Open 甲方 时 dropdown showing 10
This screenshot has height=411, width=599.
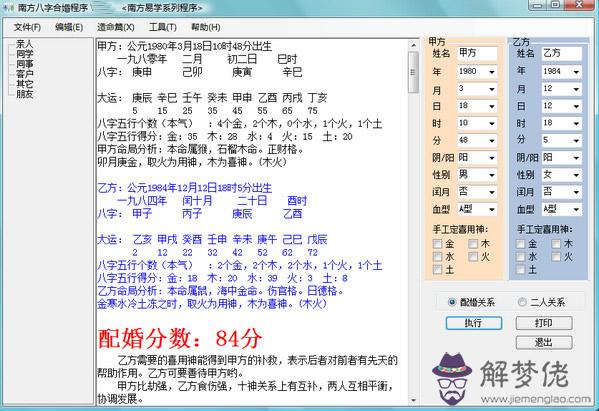click(477, 123)
